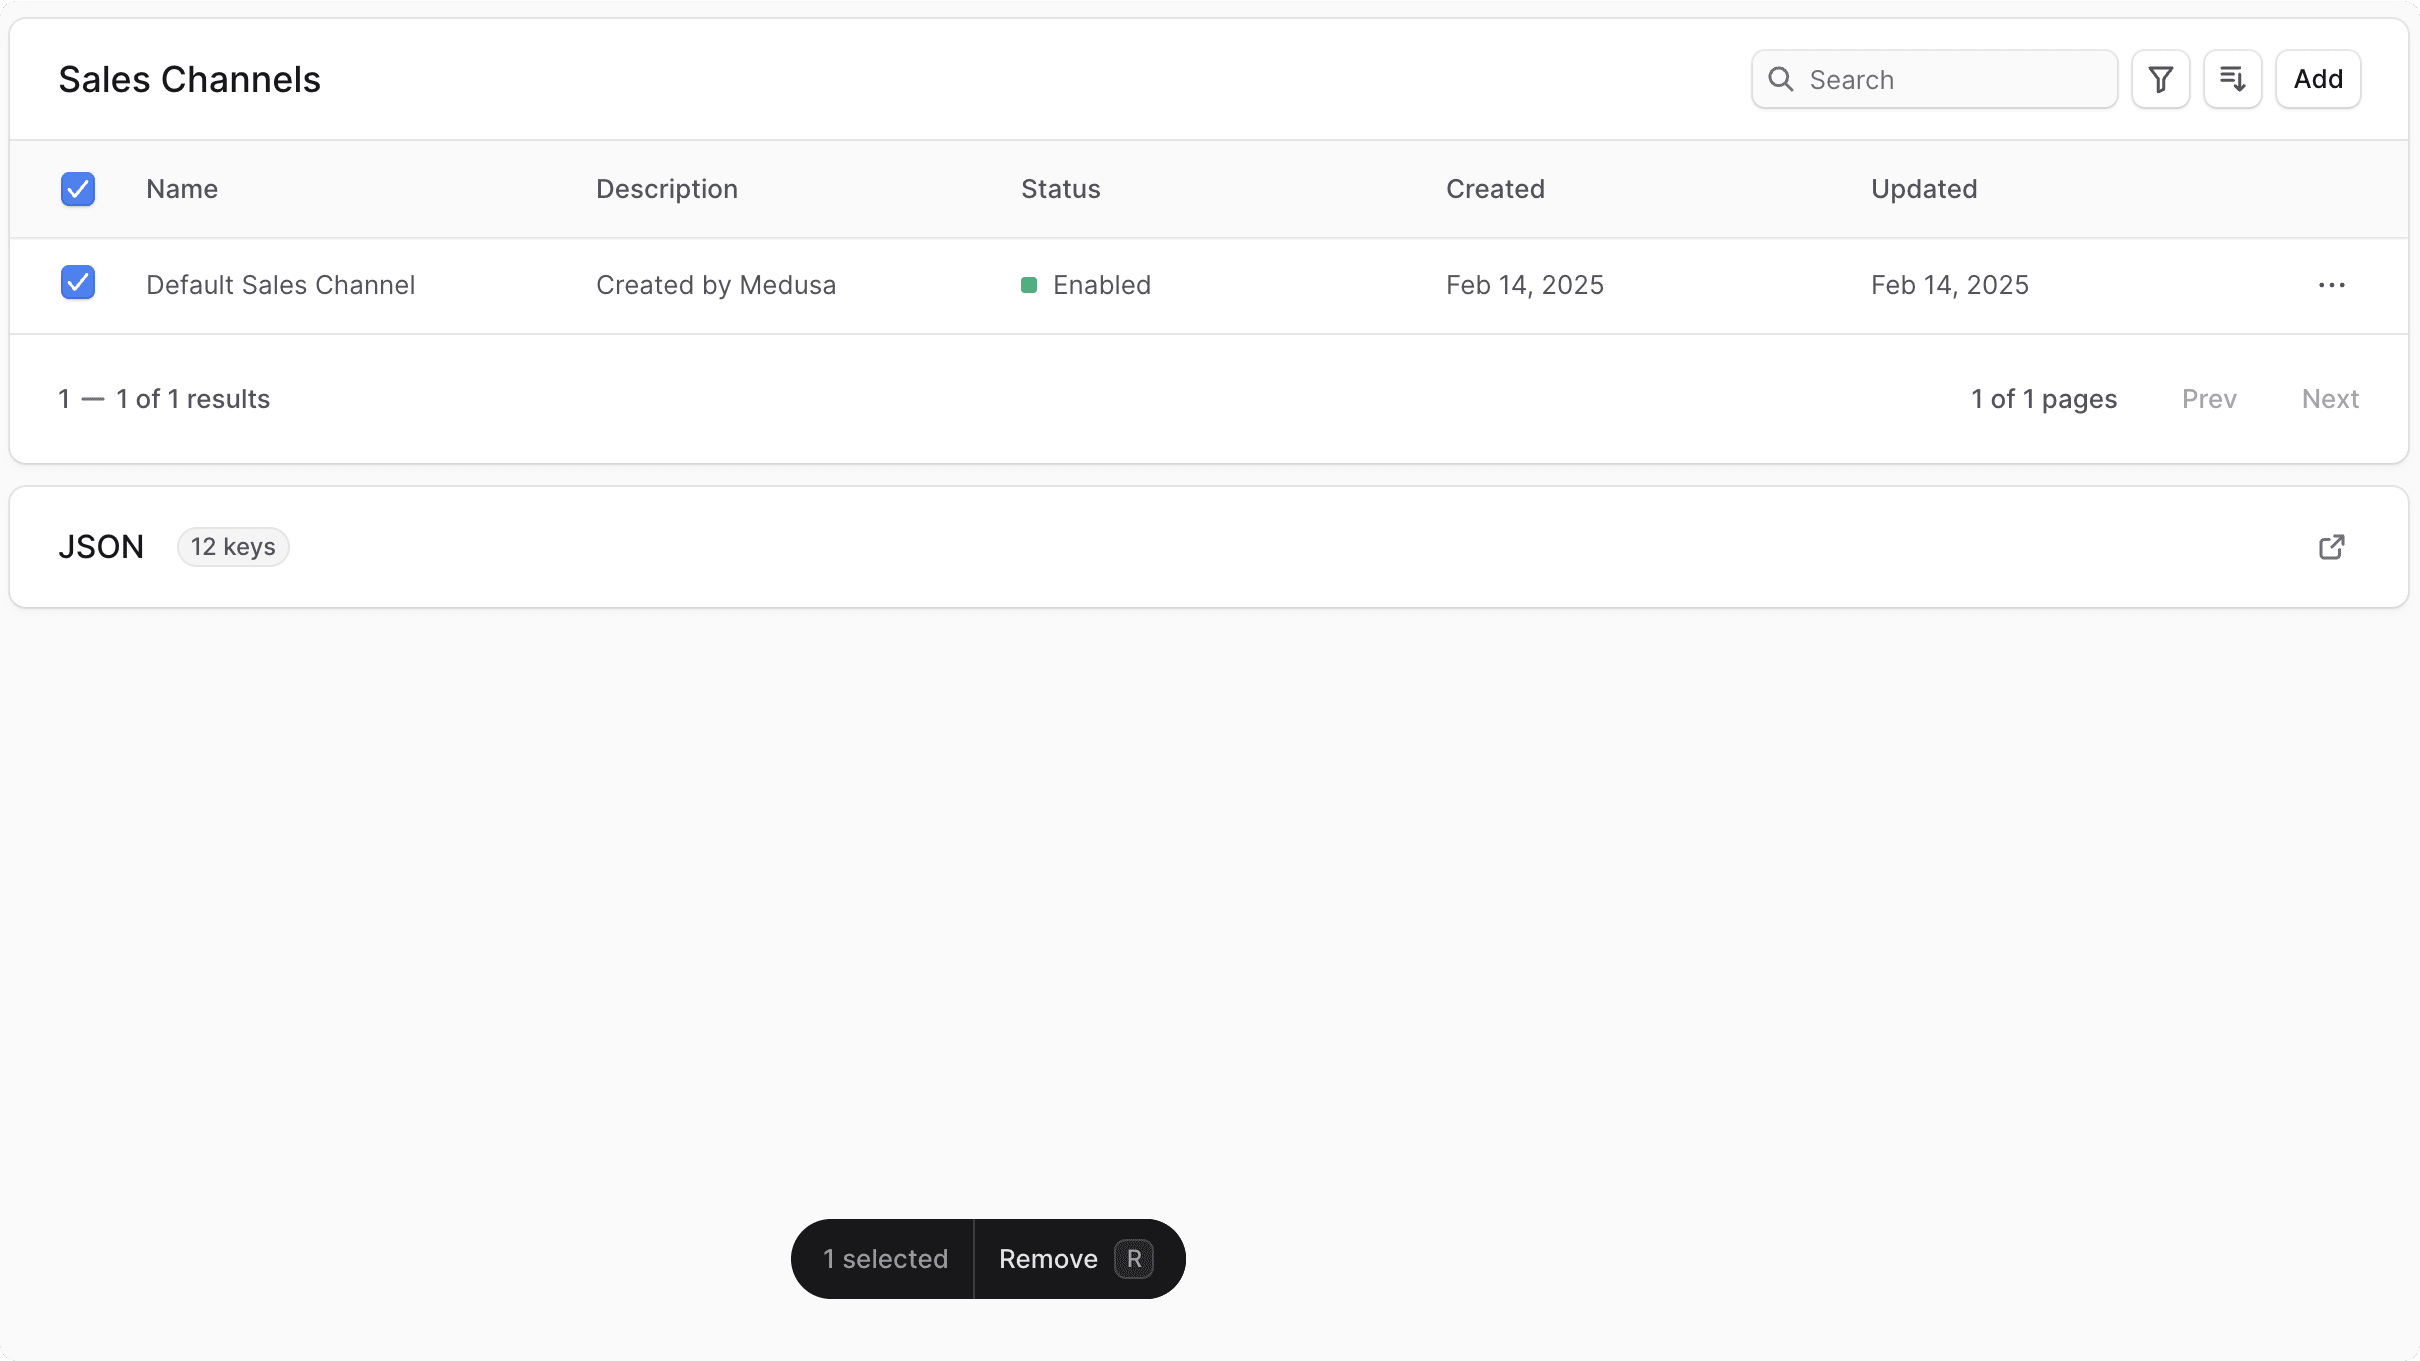Click the 12 keys badge beside JSON
Viewport: 2420px width, 1361px height.
pos(232,546)
